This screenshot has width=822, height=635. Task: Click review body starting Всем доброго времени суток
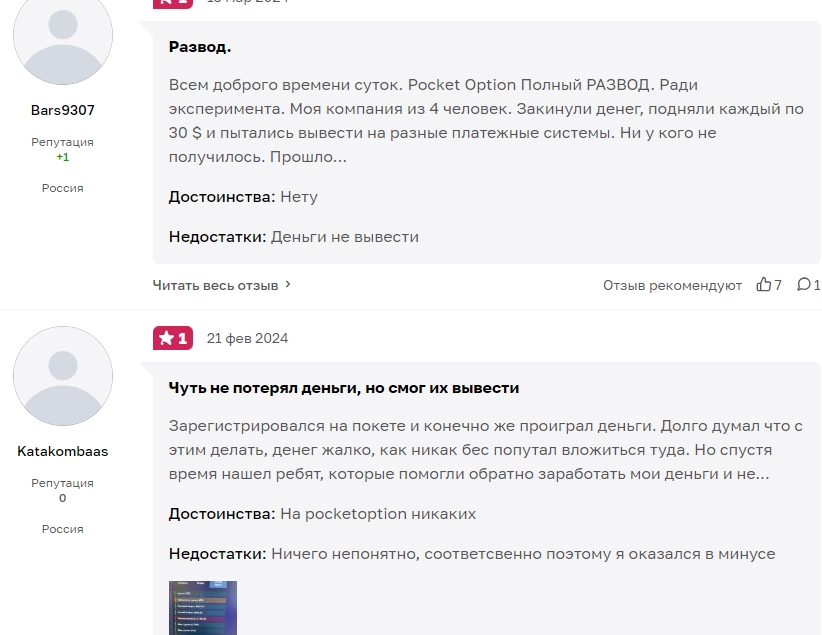click(486, 121)
